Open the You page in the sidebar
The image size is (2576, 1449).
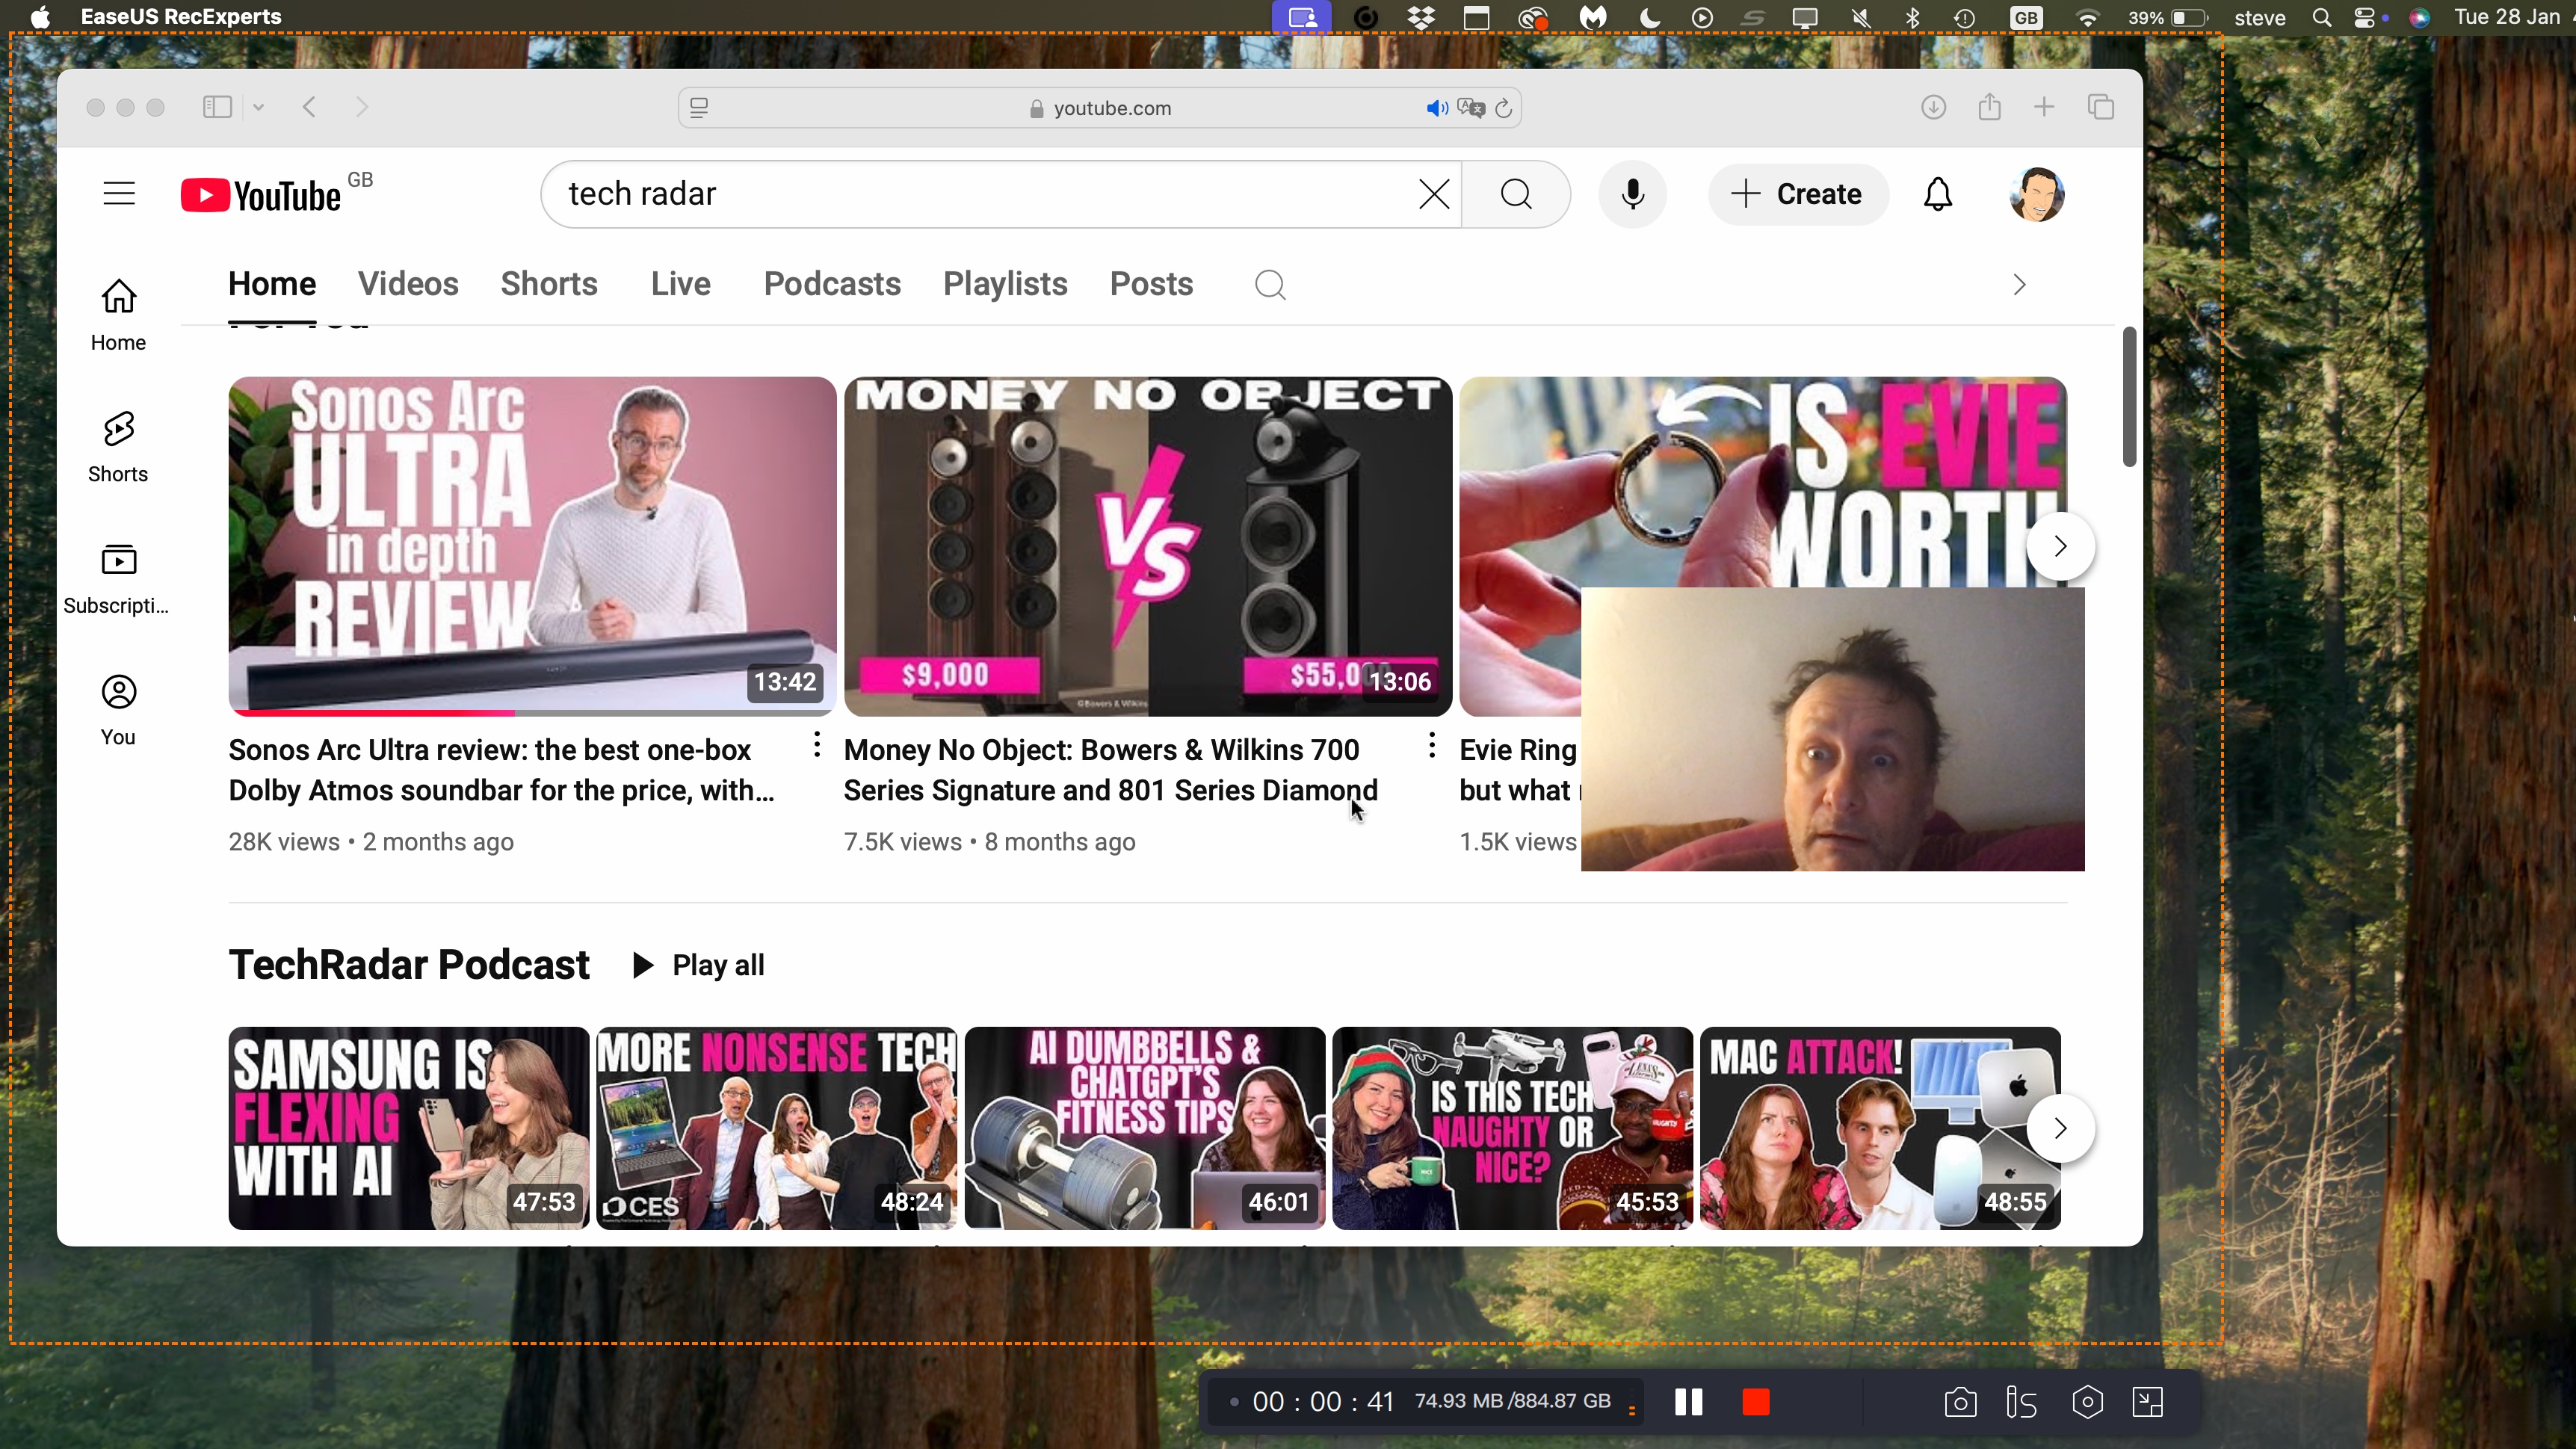pyautogui.click(x=118, y=710)
